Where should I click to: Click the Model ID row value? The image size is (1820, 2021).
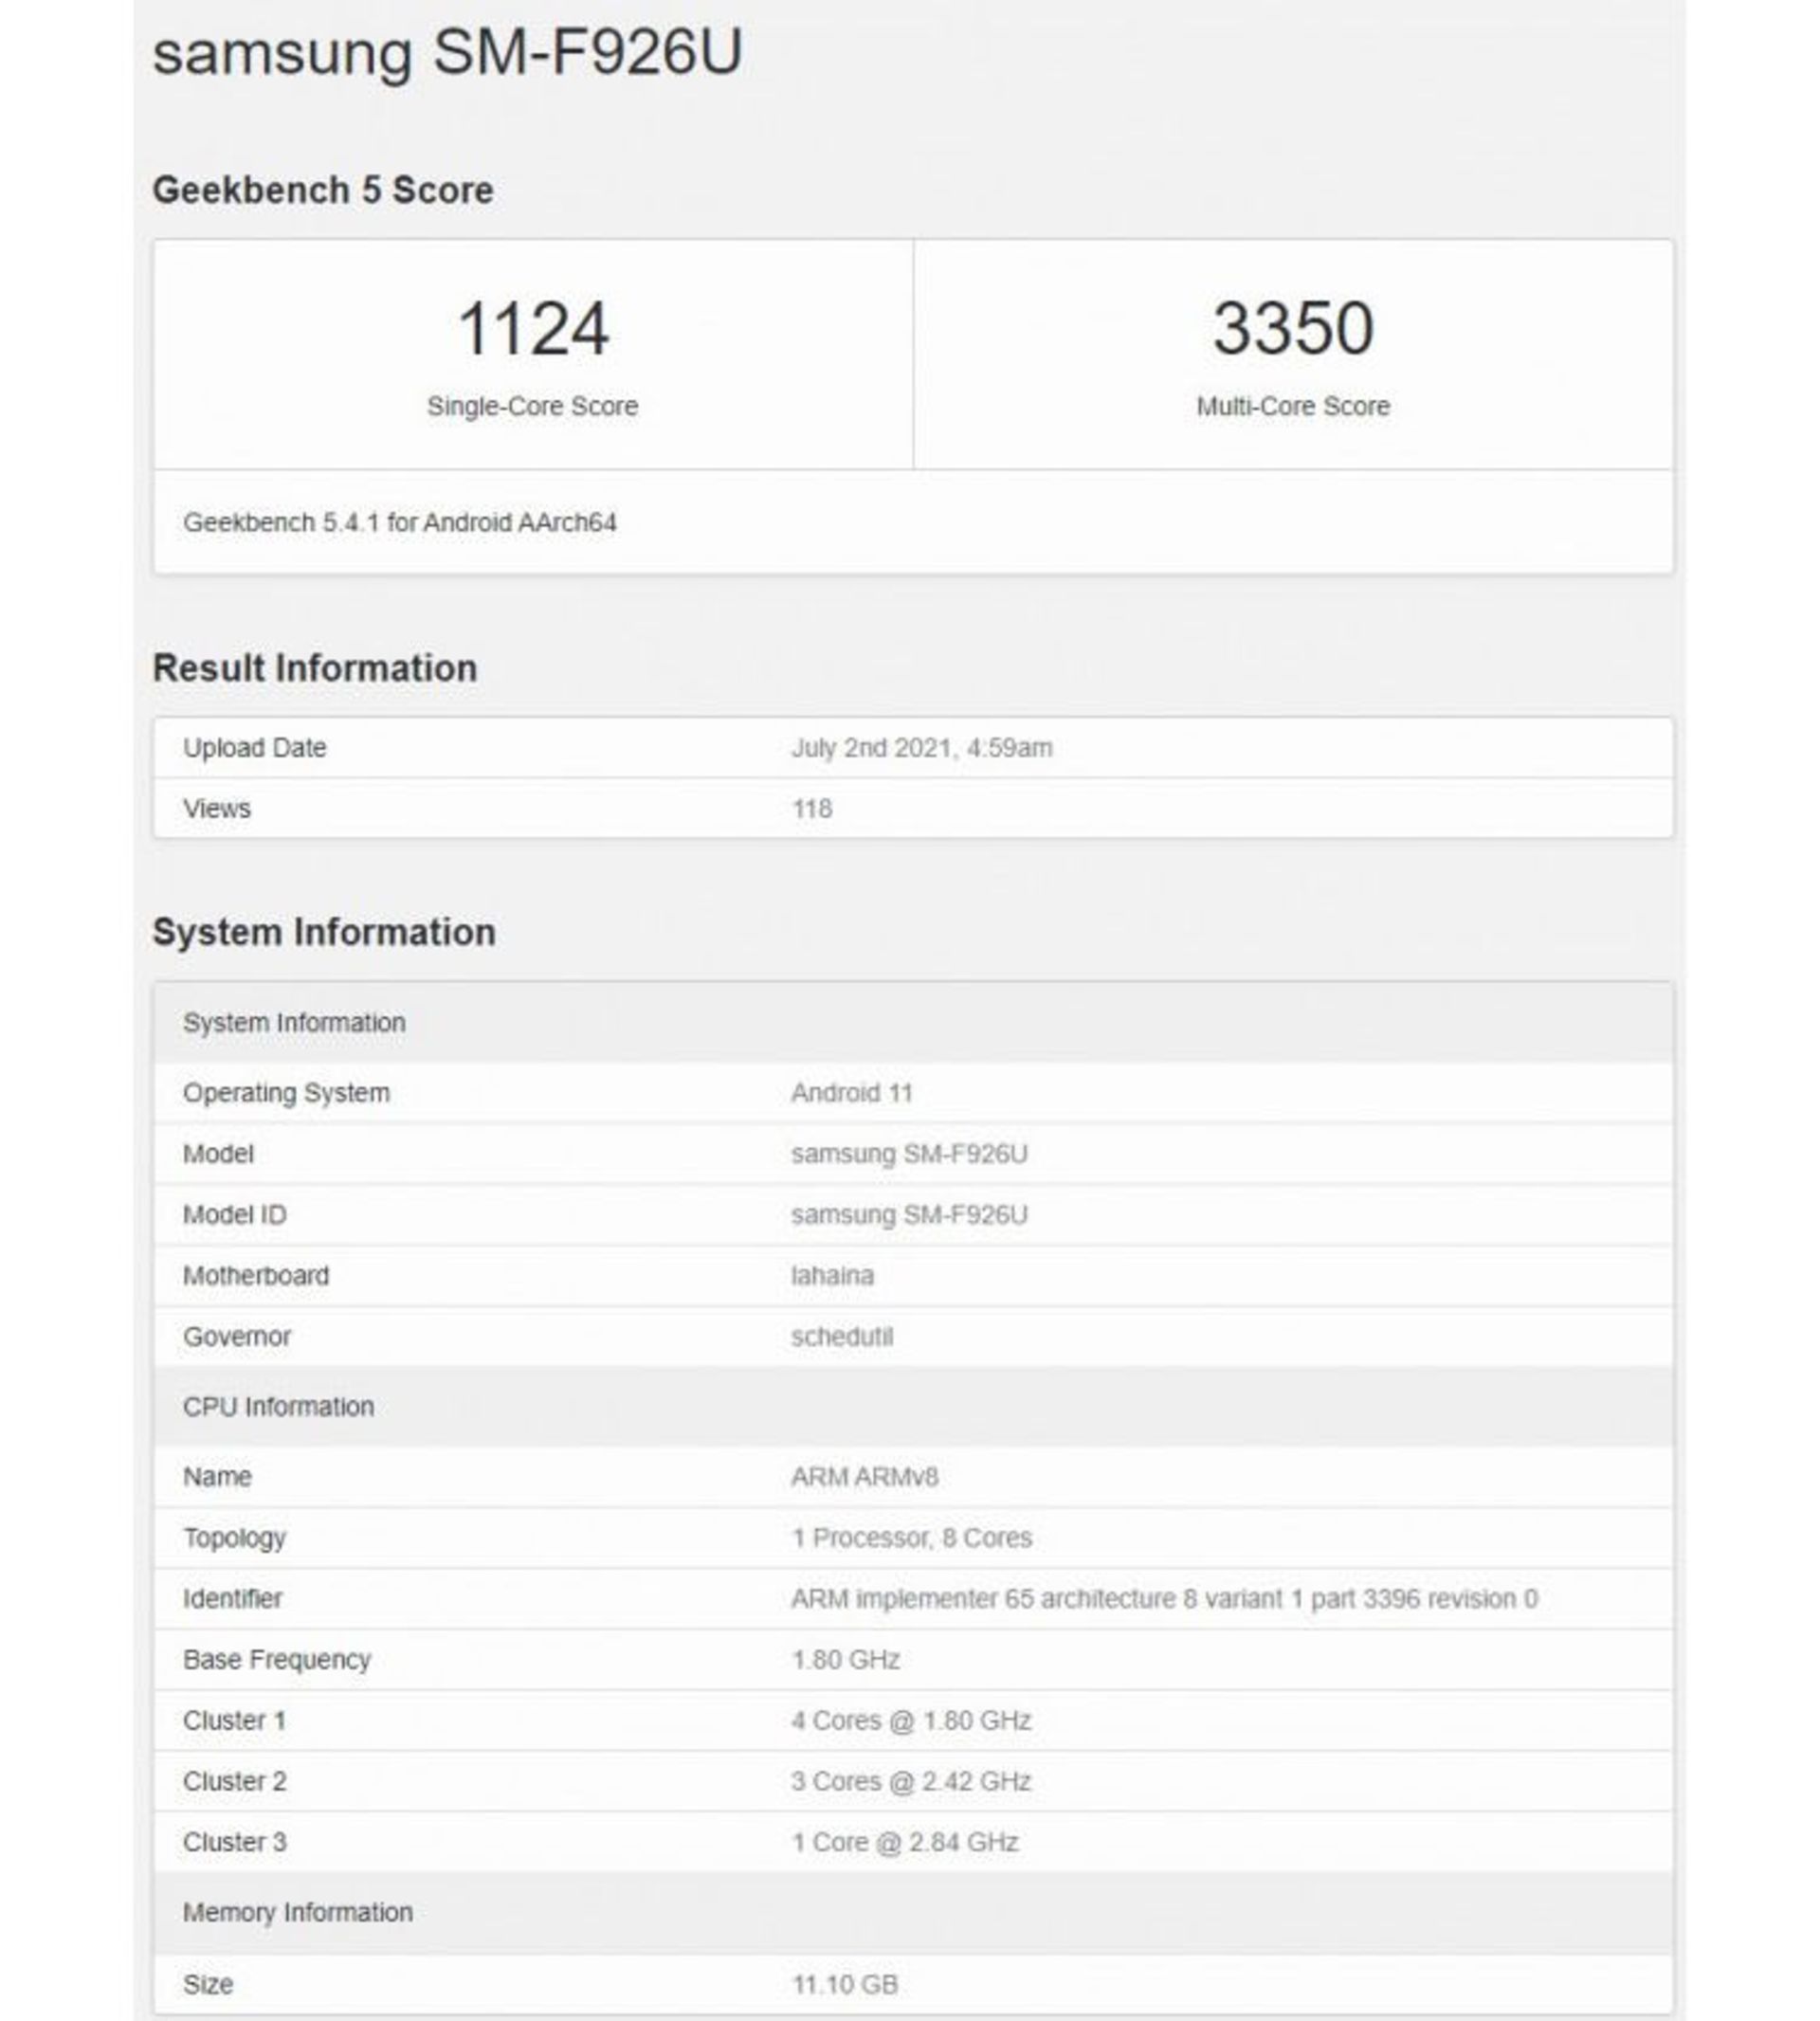point(908,1215)
